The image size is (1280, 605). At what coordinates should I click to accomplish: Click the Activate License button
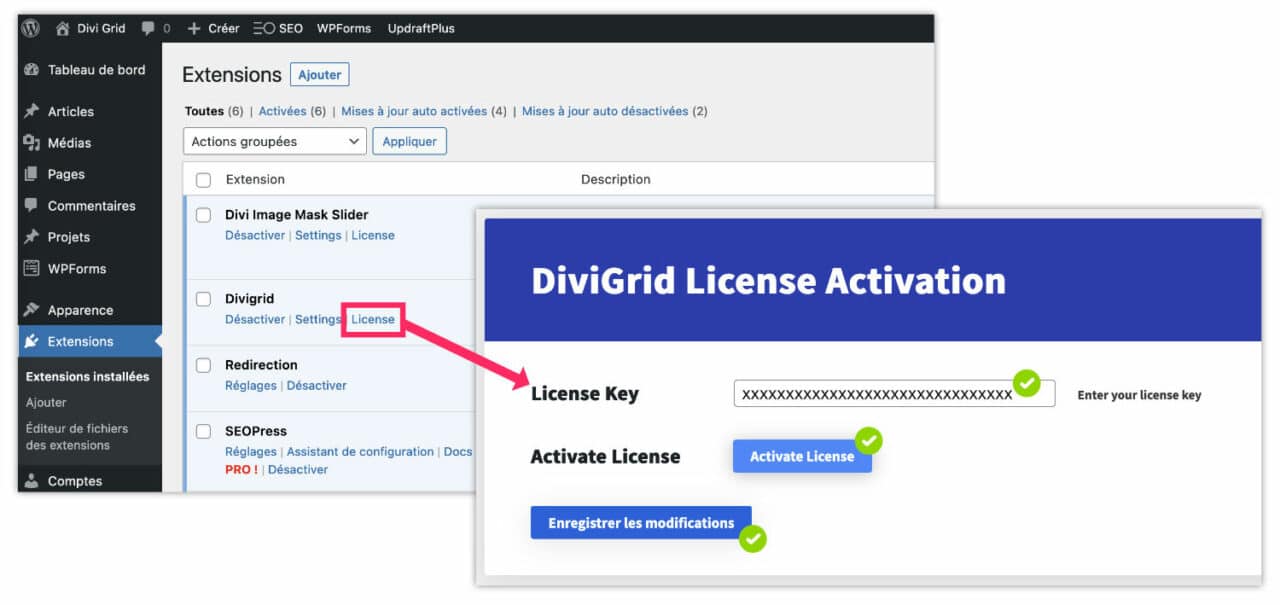[802, 456]
